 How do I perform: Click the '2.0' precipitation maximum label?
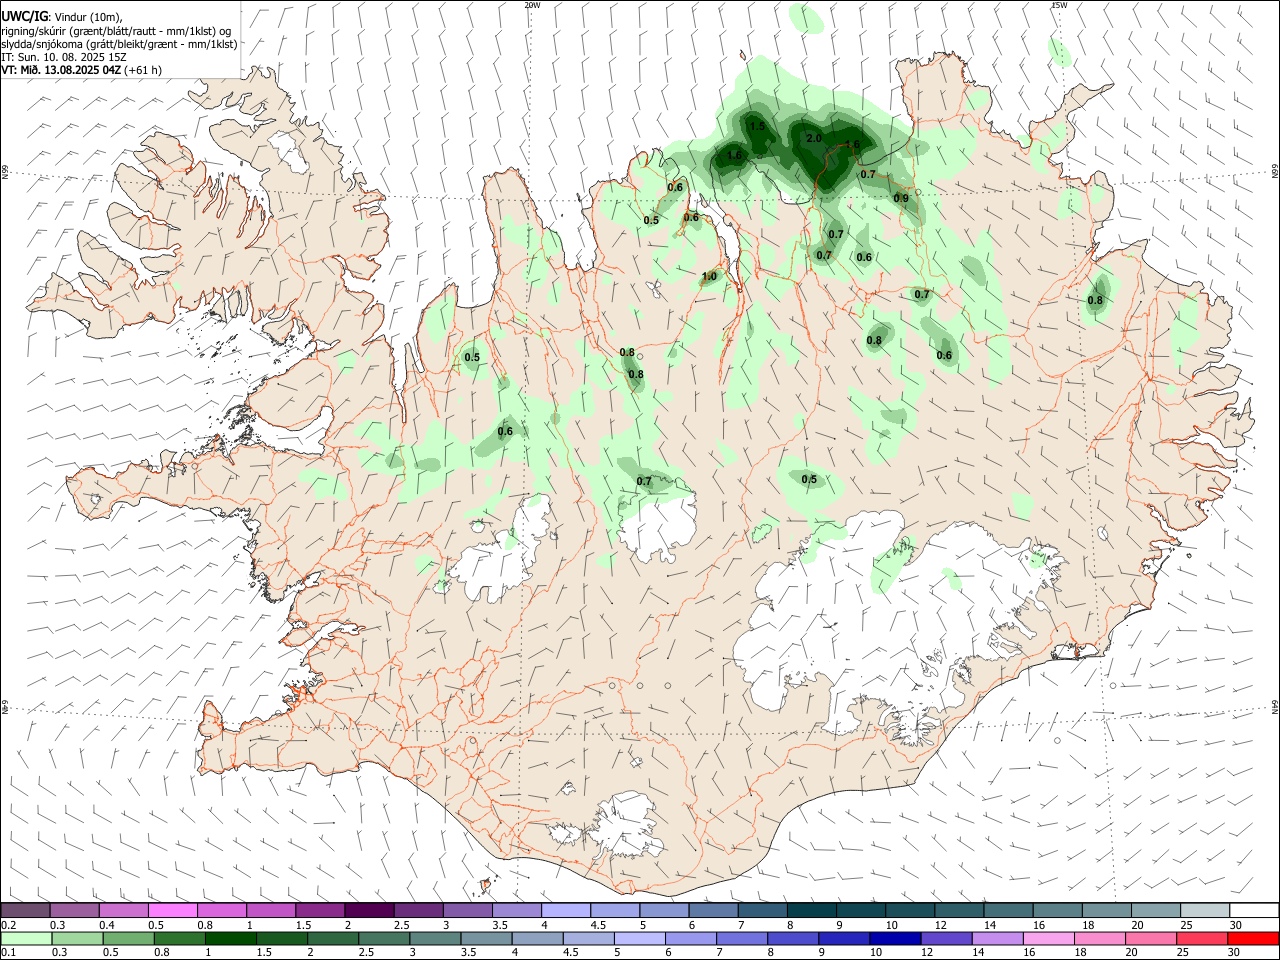[813, 138]
